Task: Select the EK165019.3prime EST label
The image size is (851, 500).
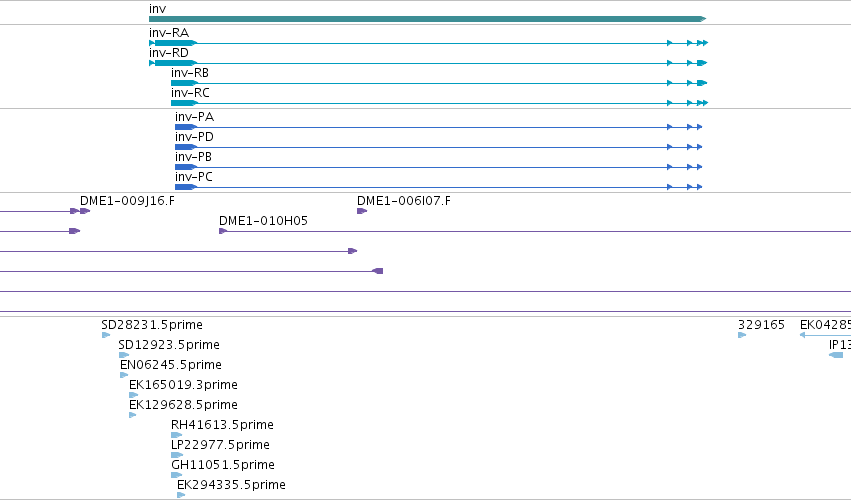Action: pos(183,385)
